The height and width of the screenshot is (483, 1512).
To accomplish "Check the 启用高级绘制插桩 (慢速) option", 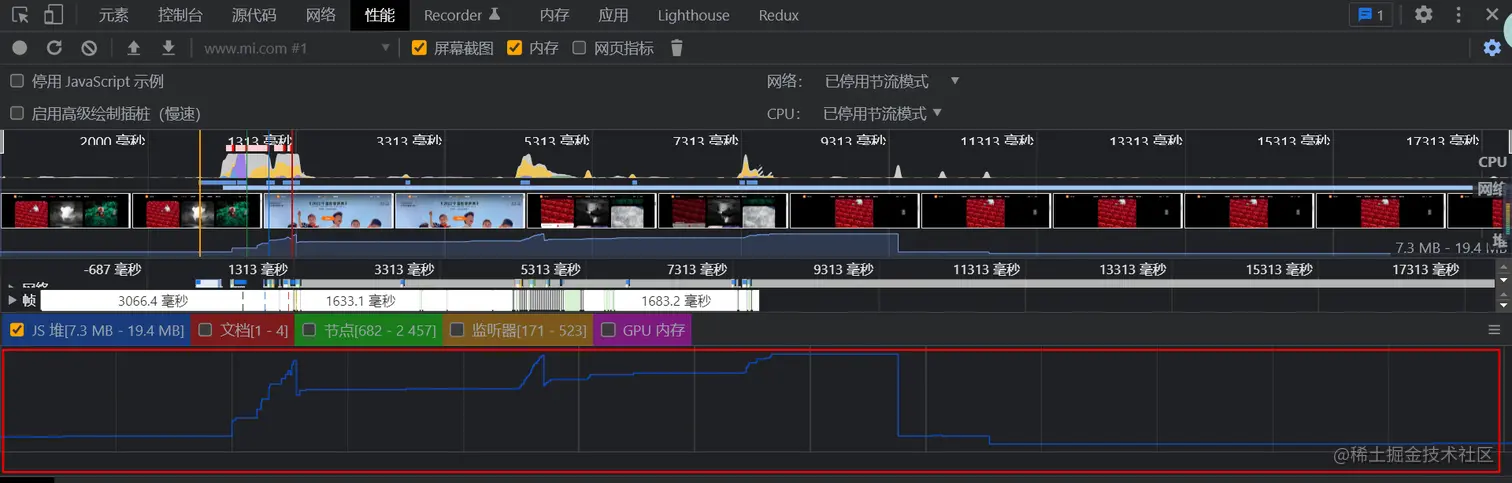I will pyautogui.click(x=16, y=113).
